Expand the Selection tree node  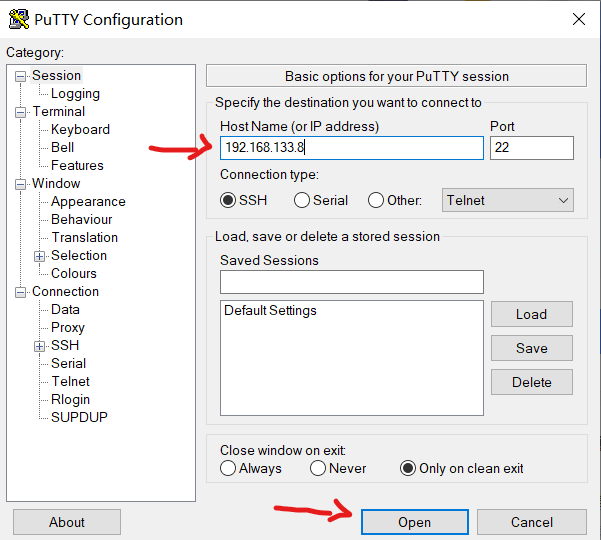[39, 256]
